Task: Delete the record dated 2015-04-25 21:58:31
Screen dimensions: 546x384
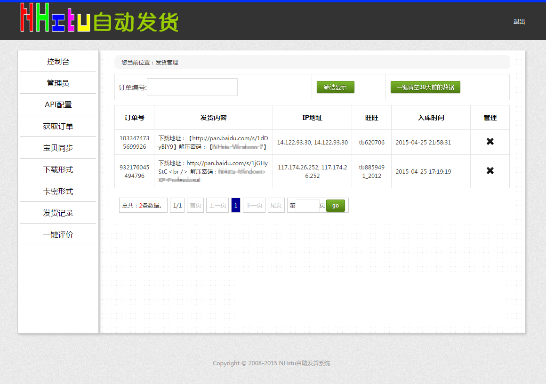Action: [x=490, y=141]
